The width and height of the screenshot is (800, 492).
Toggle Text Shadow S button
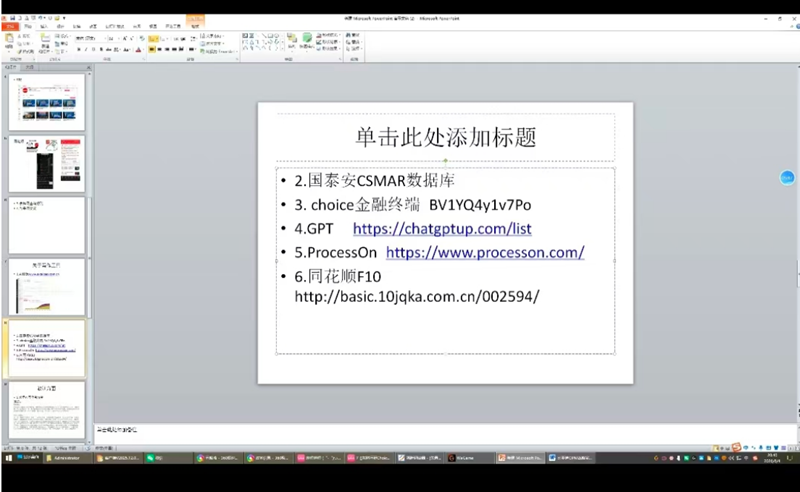click(x=101, y=50)
